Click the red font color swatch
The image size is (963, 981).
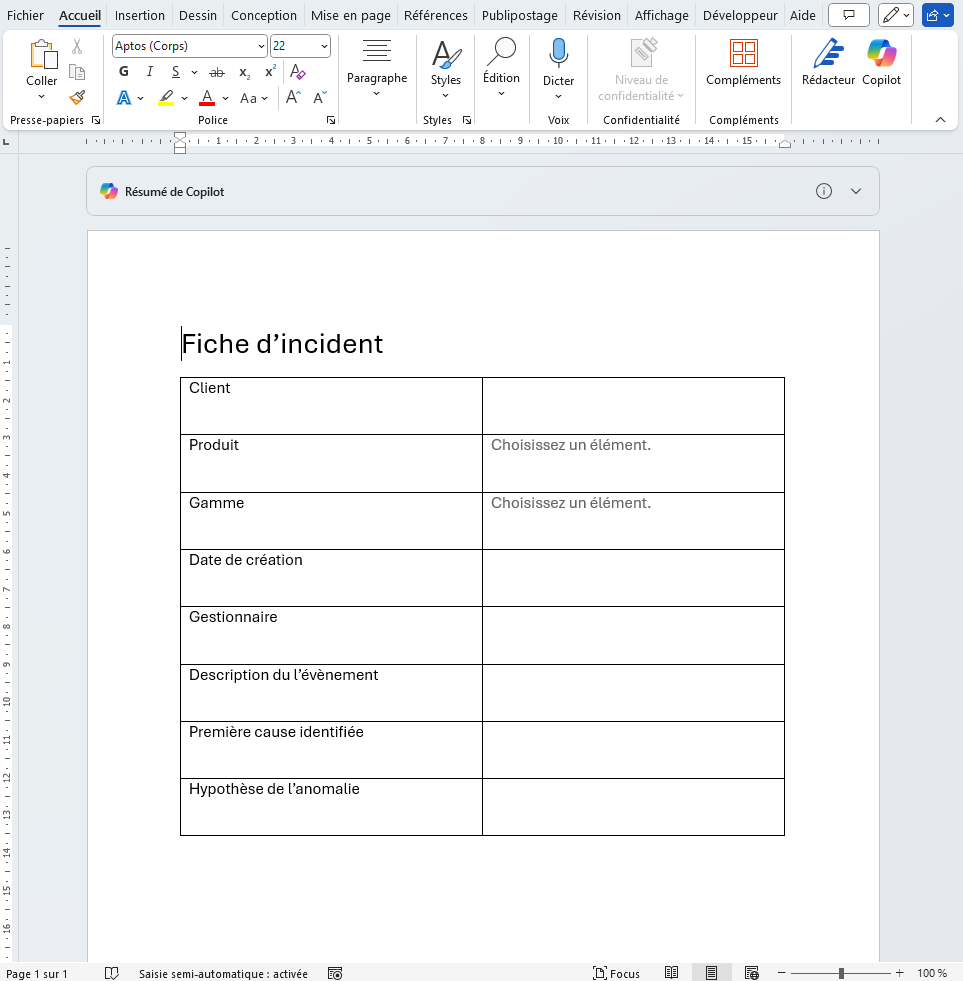207,98
